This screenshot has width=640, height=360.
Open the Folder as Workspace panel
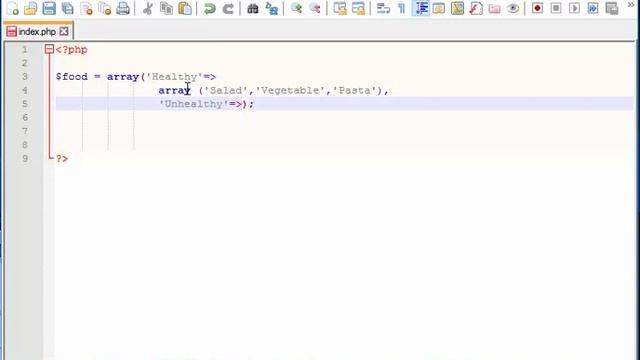(x=494, y=8)
